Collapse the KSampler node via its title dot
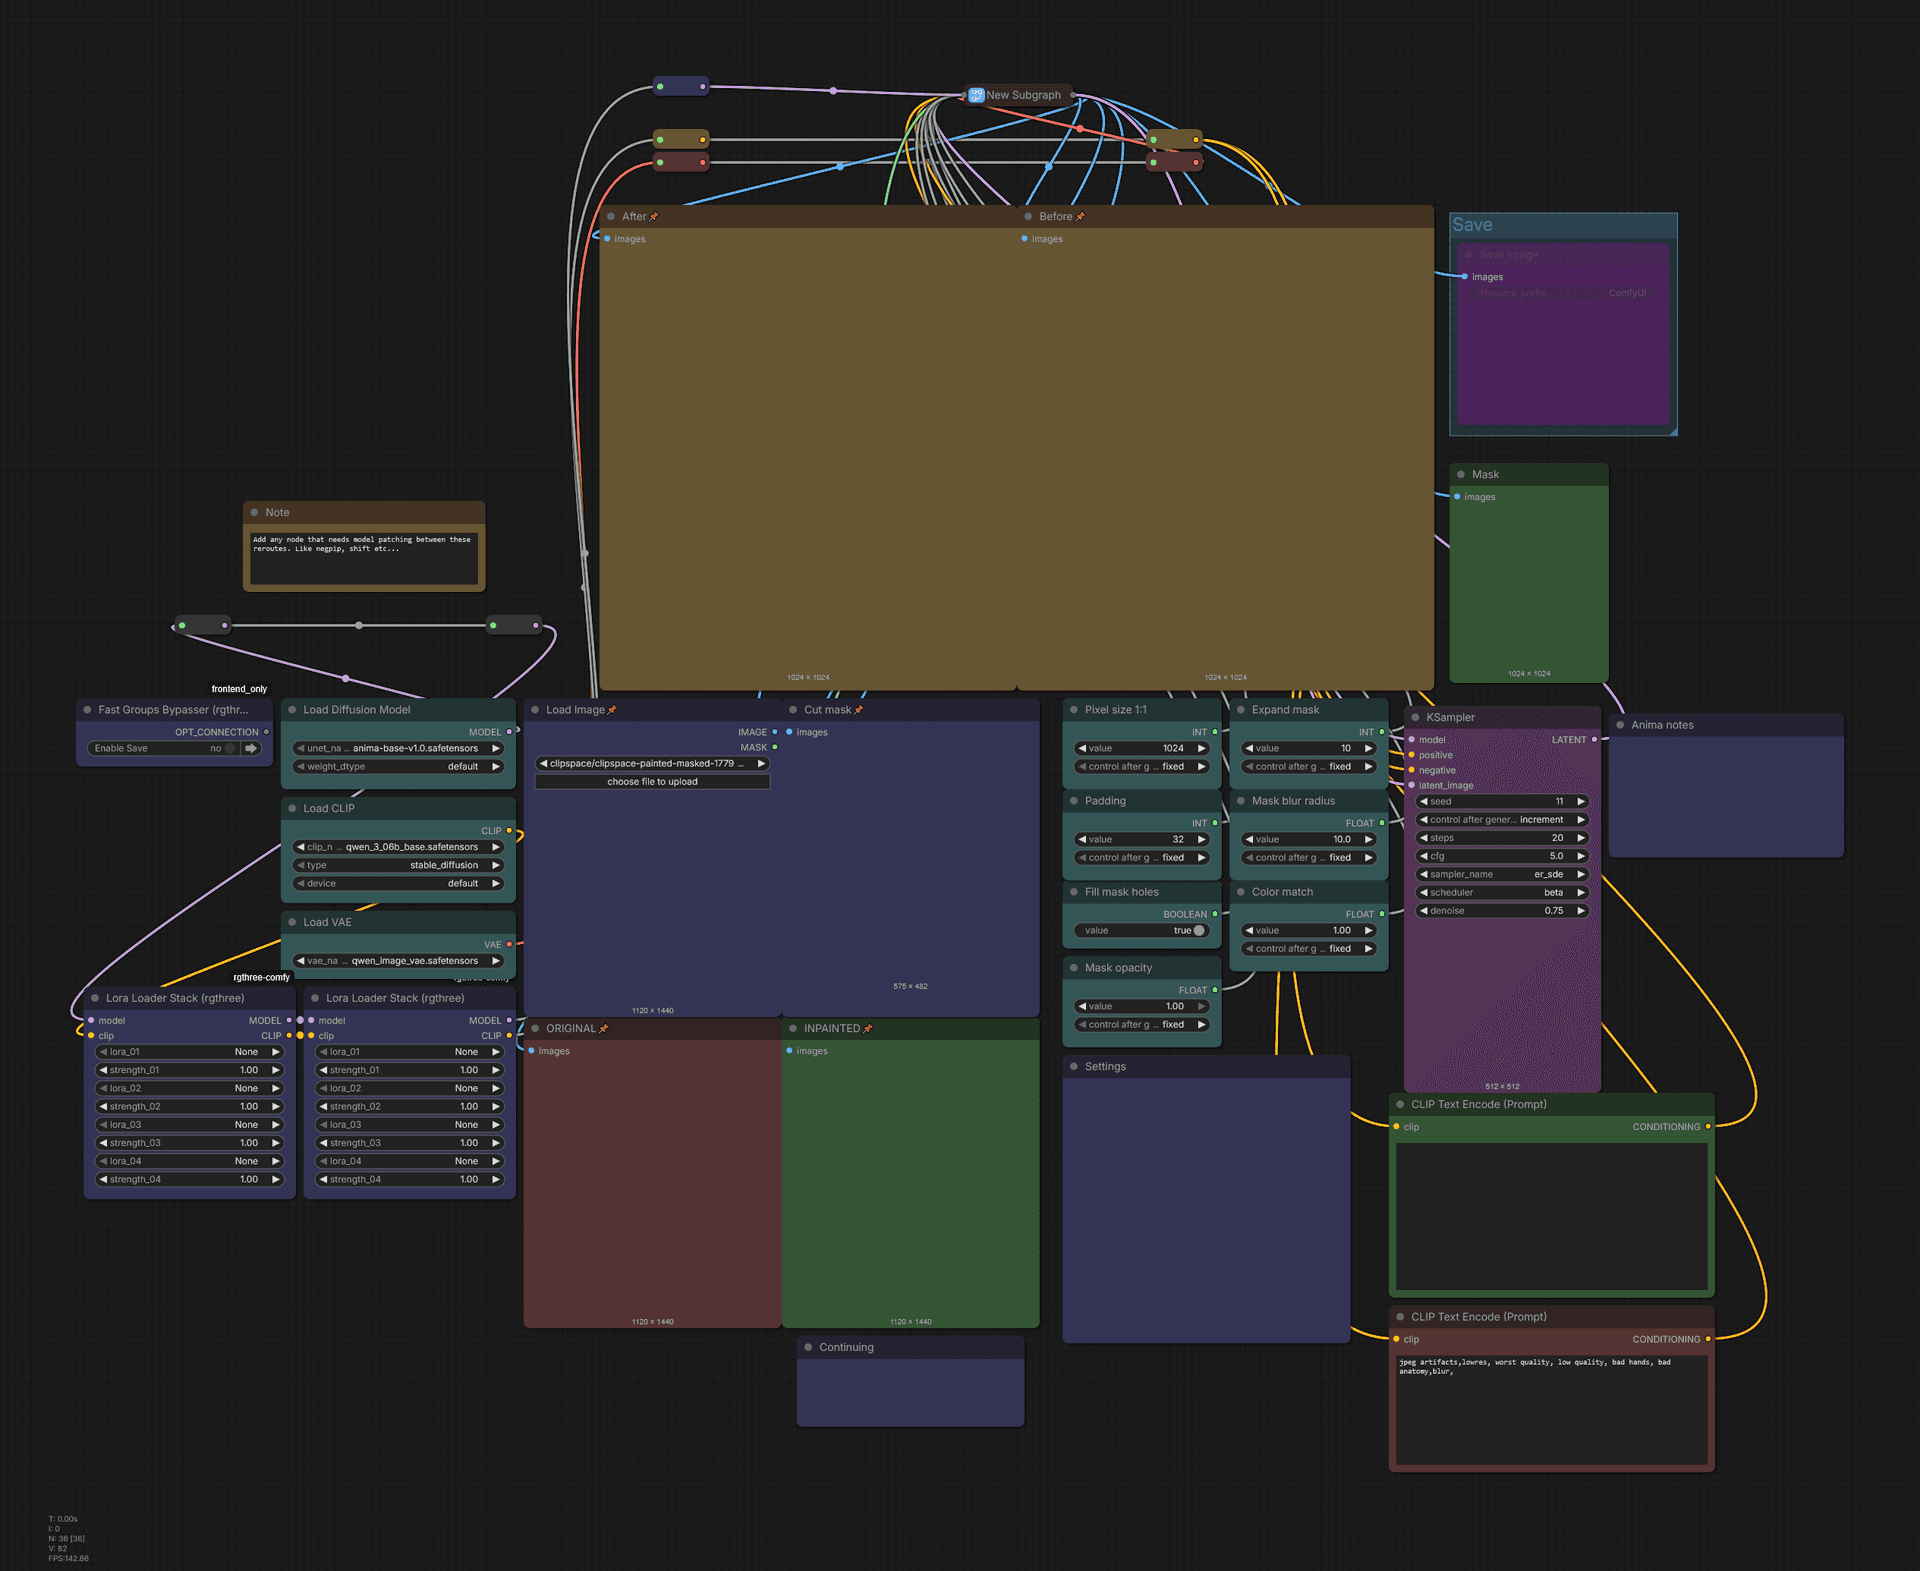 [x=1415, y=717]
